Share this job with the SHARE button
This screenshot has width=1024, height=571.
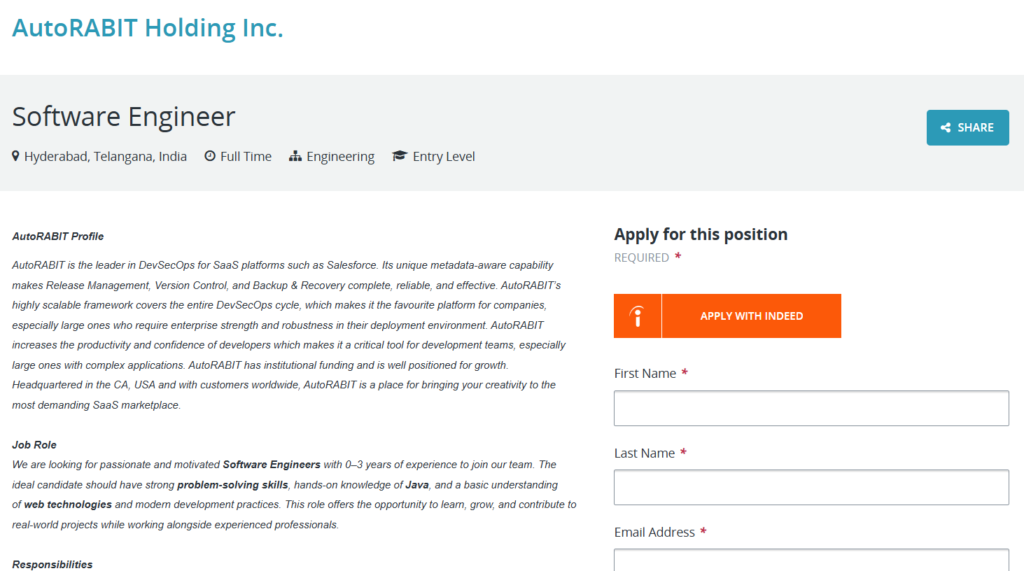pos(967,127)
